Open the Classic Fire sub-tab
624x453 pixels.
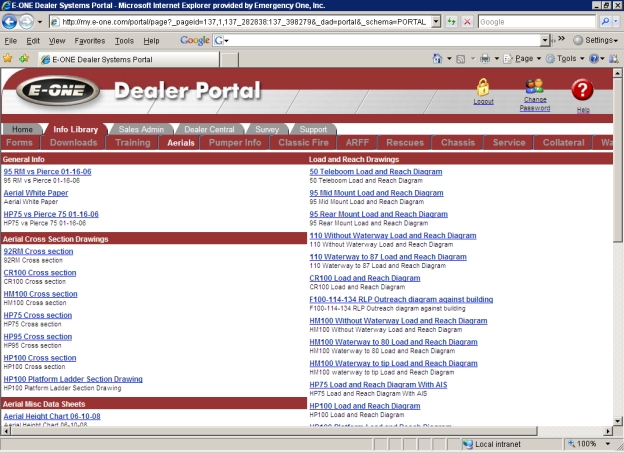pos(303,143)
